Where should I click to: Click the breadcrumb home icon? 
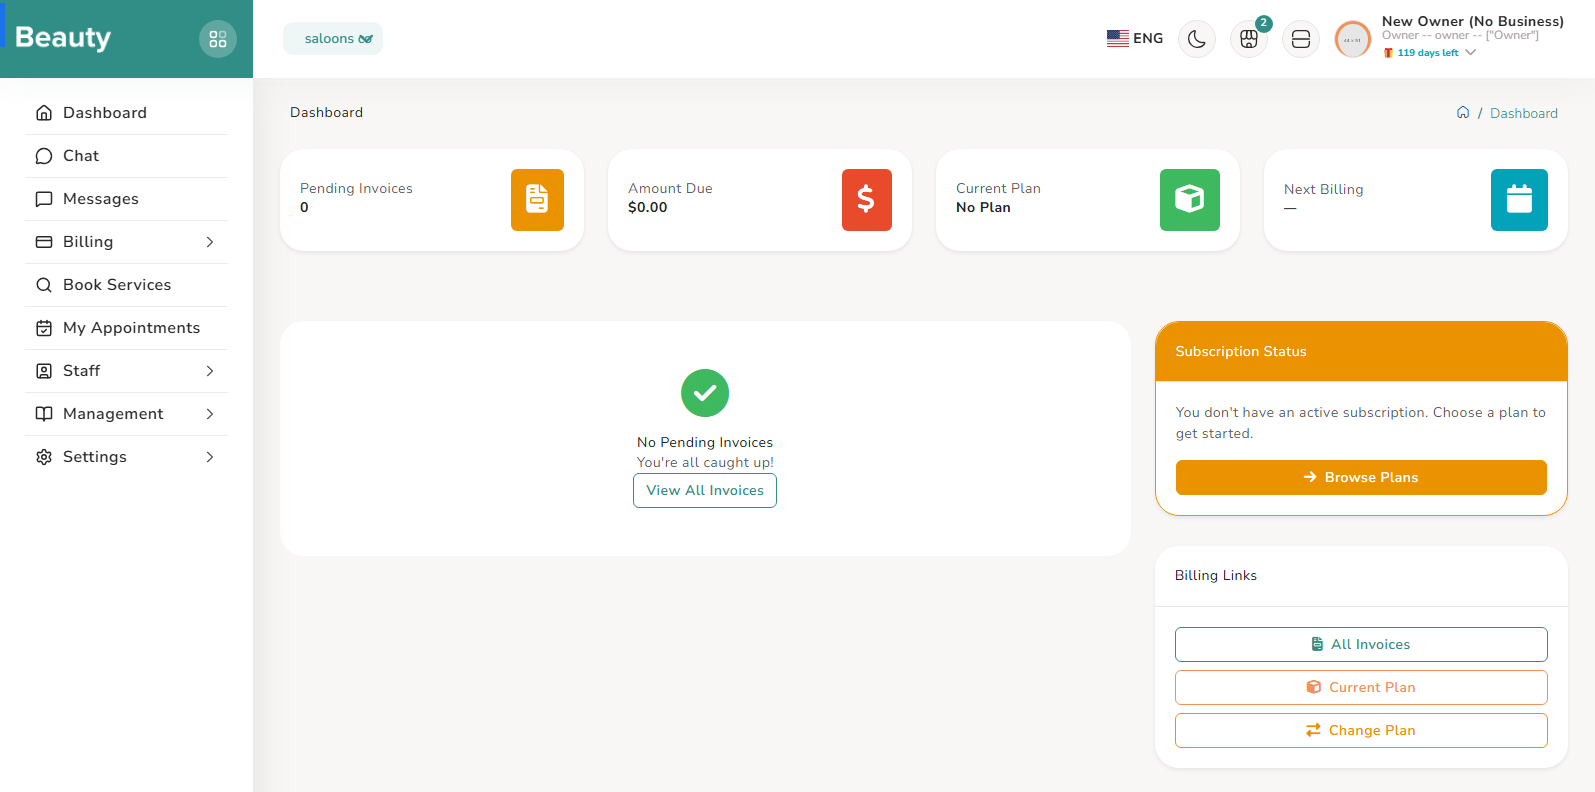click(x=1463, y=113)
